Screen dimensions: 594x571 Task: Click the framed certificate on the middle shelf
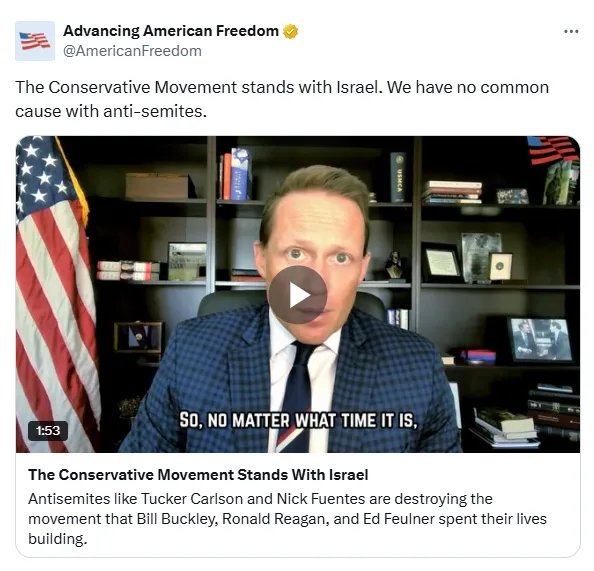442,262
